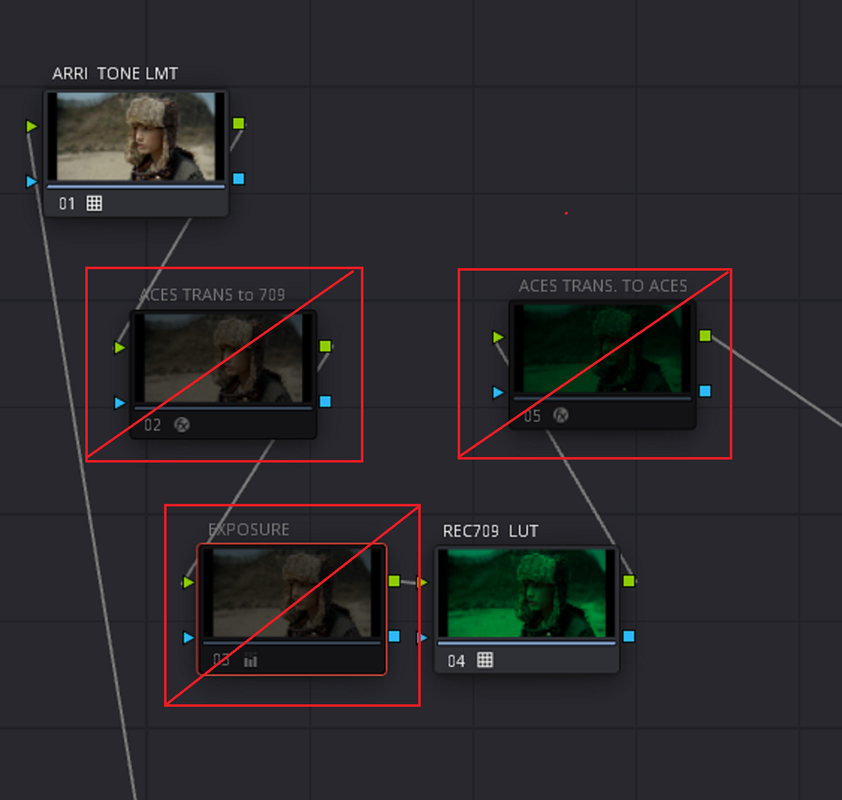This screenshot has width=842, height=800.
Task: Click node number '04'
Action: (456, 661)
